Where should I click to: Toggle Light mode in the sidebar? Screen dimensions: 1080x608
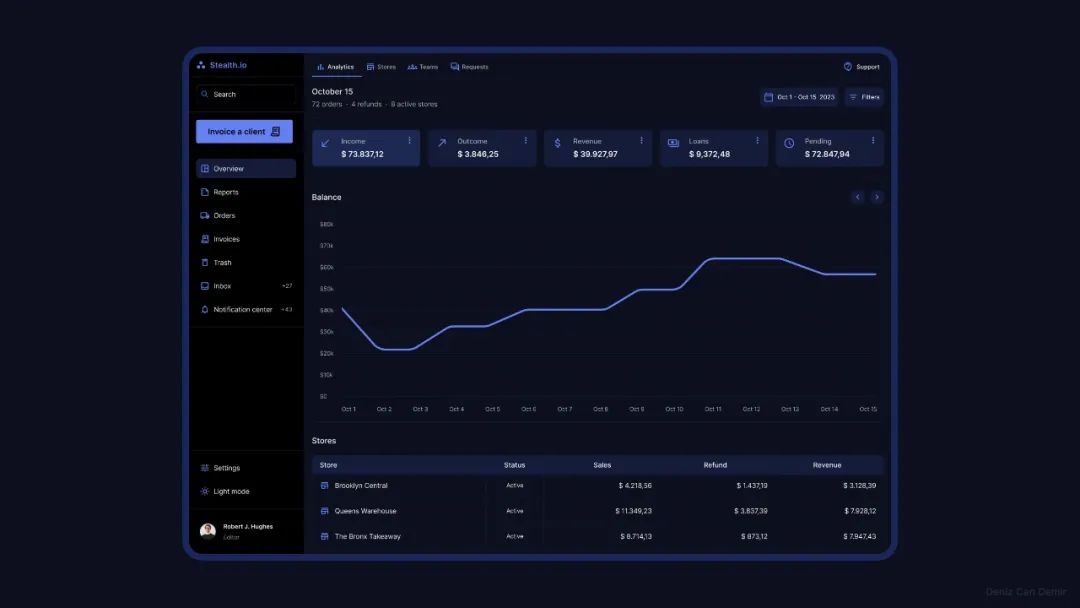(x=225, y=492)
